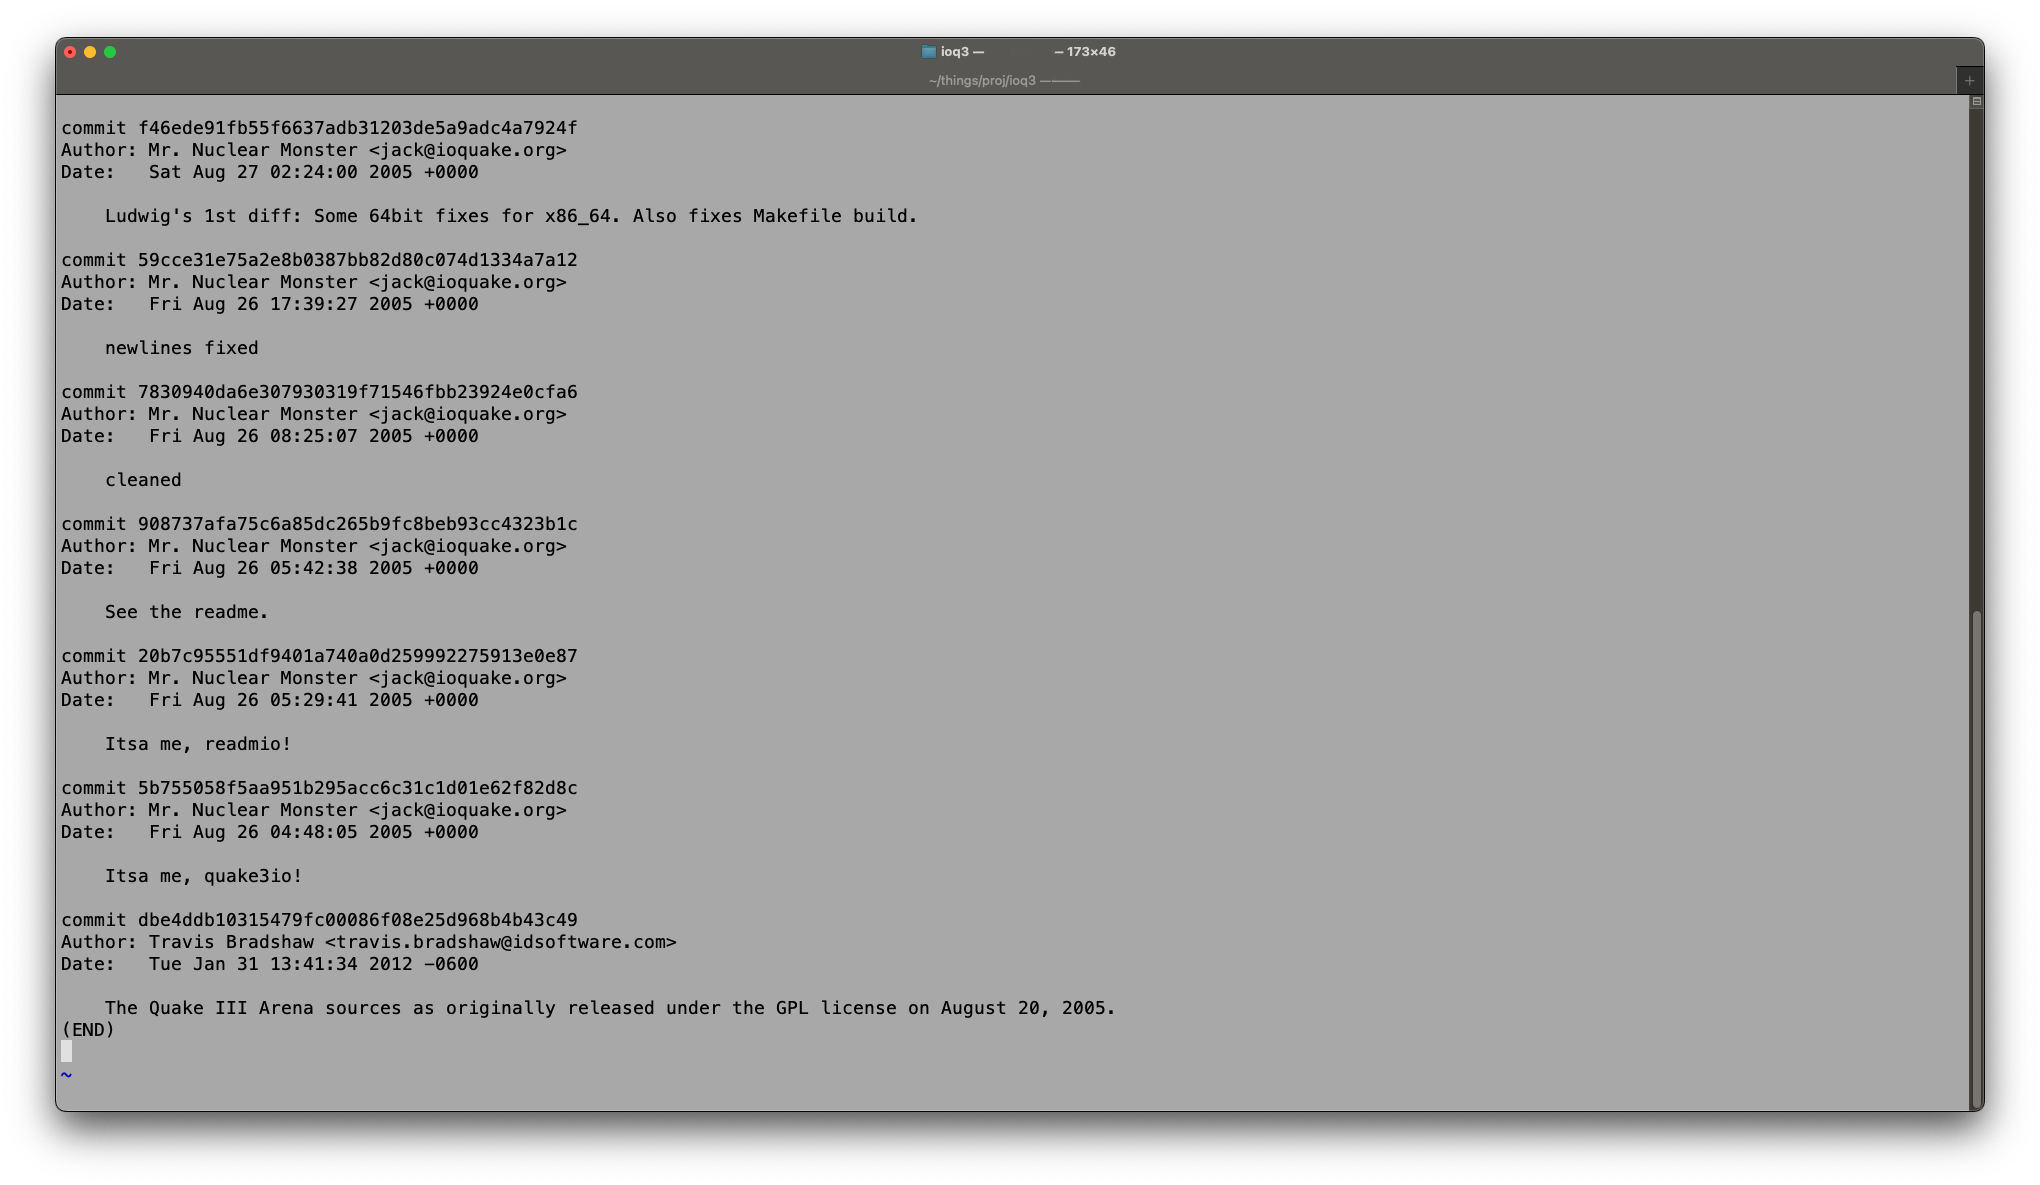Click the commit message "cleaned"
Viewport: 2040px width, 1185px height.
(x=143, y=480)
